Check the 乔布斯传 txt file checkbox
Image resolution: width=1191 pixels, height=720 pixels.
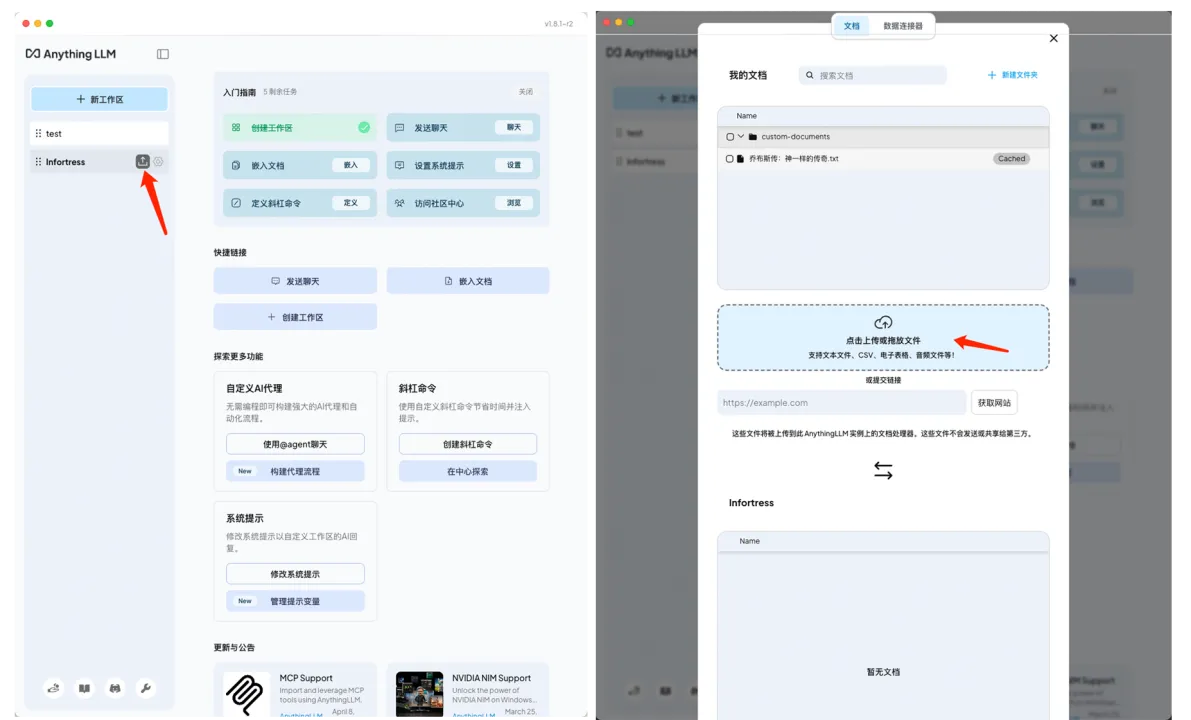pyautogui.click(x=730, y=159)
